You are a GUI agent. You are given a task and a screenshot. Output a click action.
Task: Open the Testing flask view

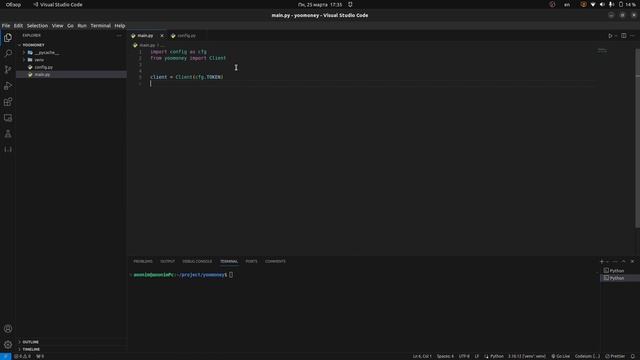[x=8, y=133]
